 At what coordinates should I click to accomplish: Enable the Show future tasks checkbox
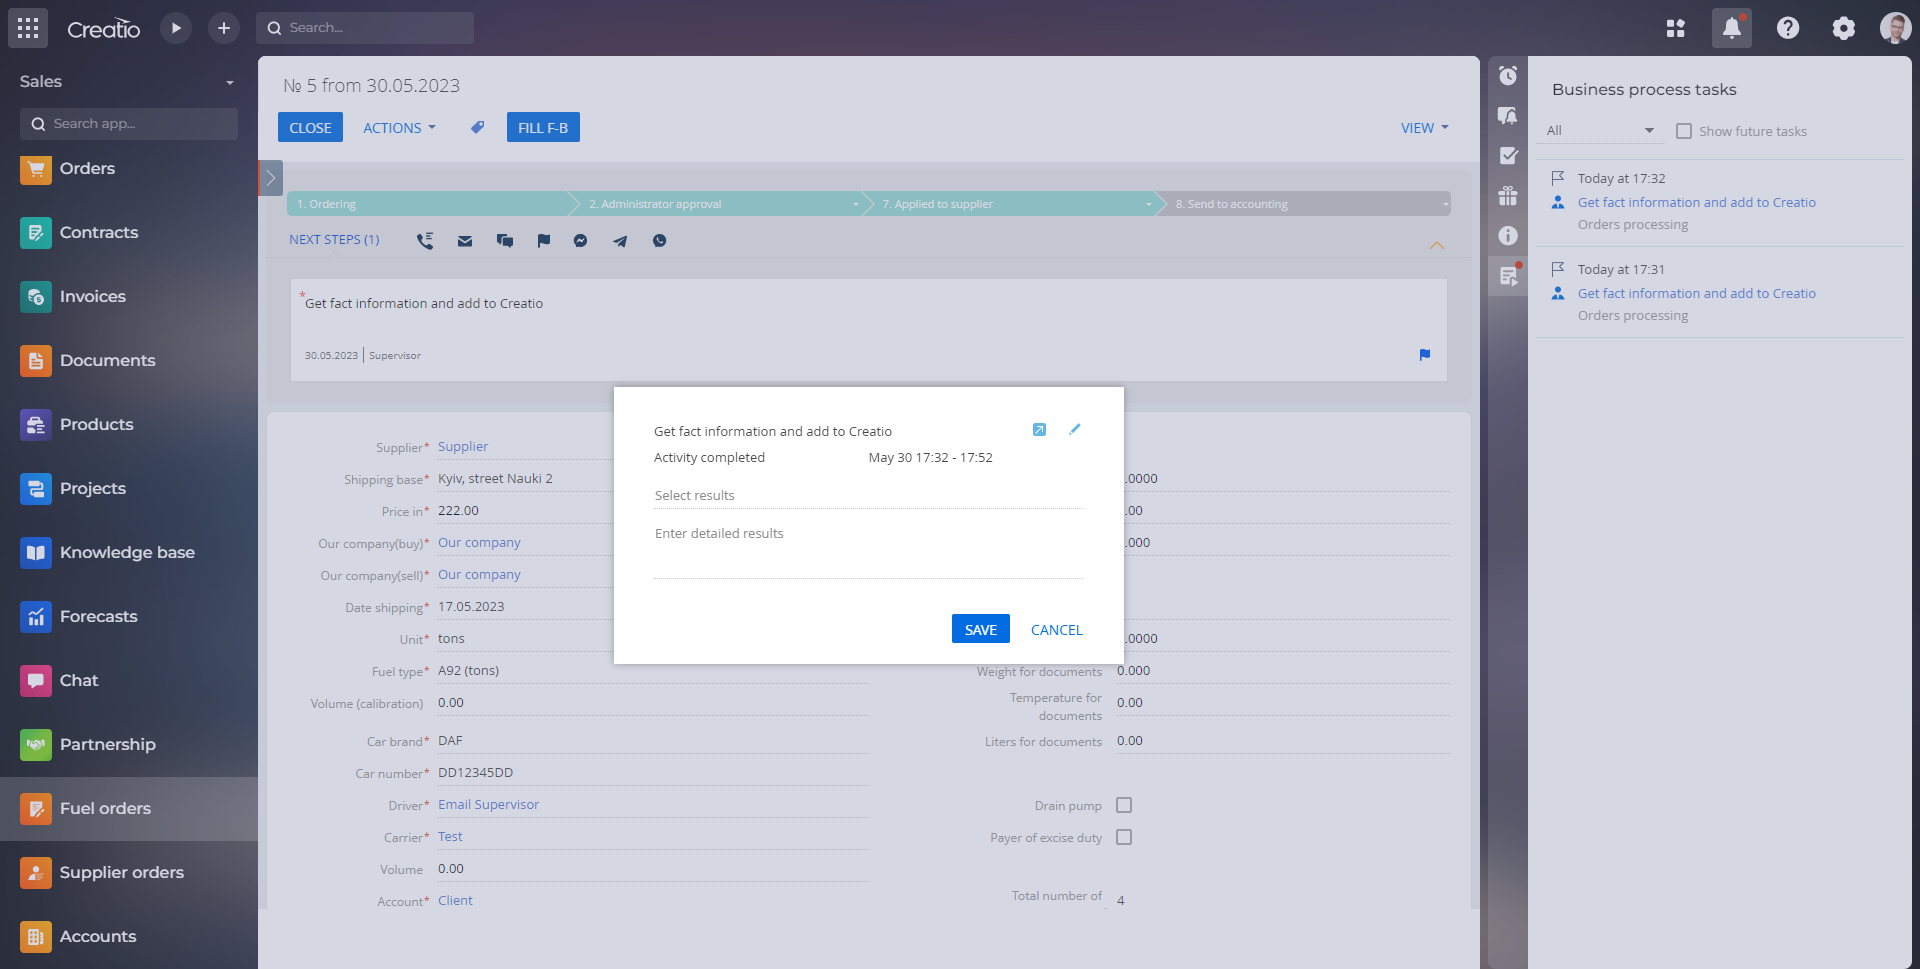[1682, 131]
